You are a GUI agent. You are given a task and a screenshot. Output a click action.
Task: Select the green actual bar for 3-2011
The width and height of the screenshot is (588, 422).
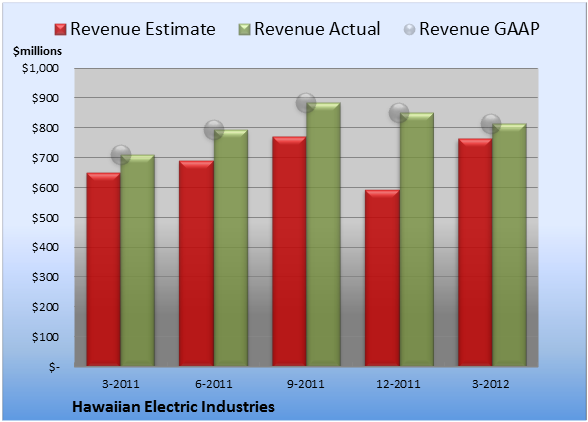tap(137, 260)
